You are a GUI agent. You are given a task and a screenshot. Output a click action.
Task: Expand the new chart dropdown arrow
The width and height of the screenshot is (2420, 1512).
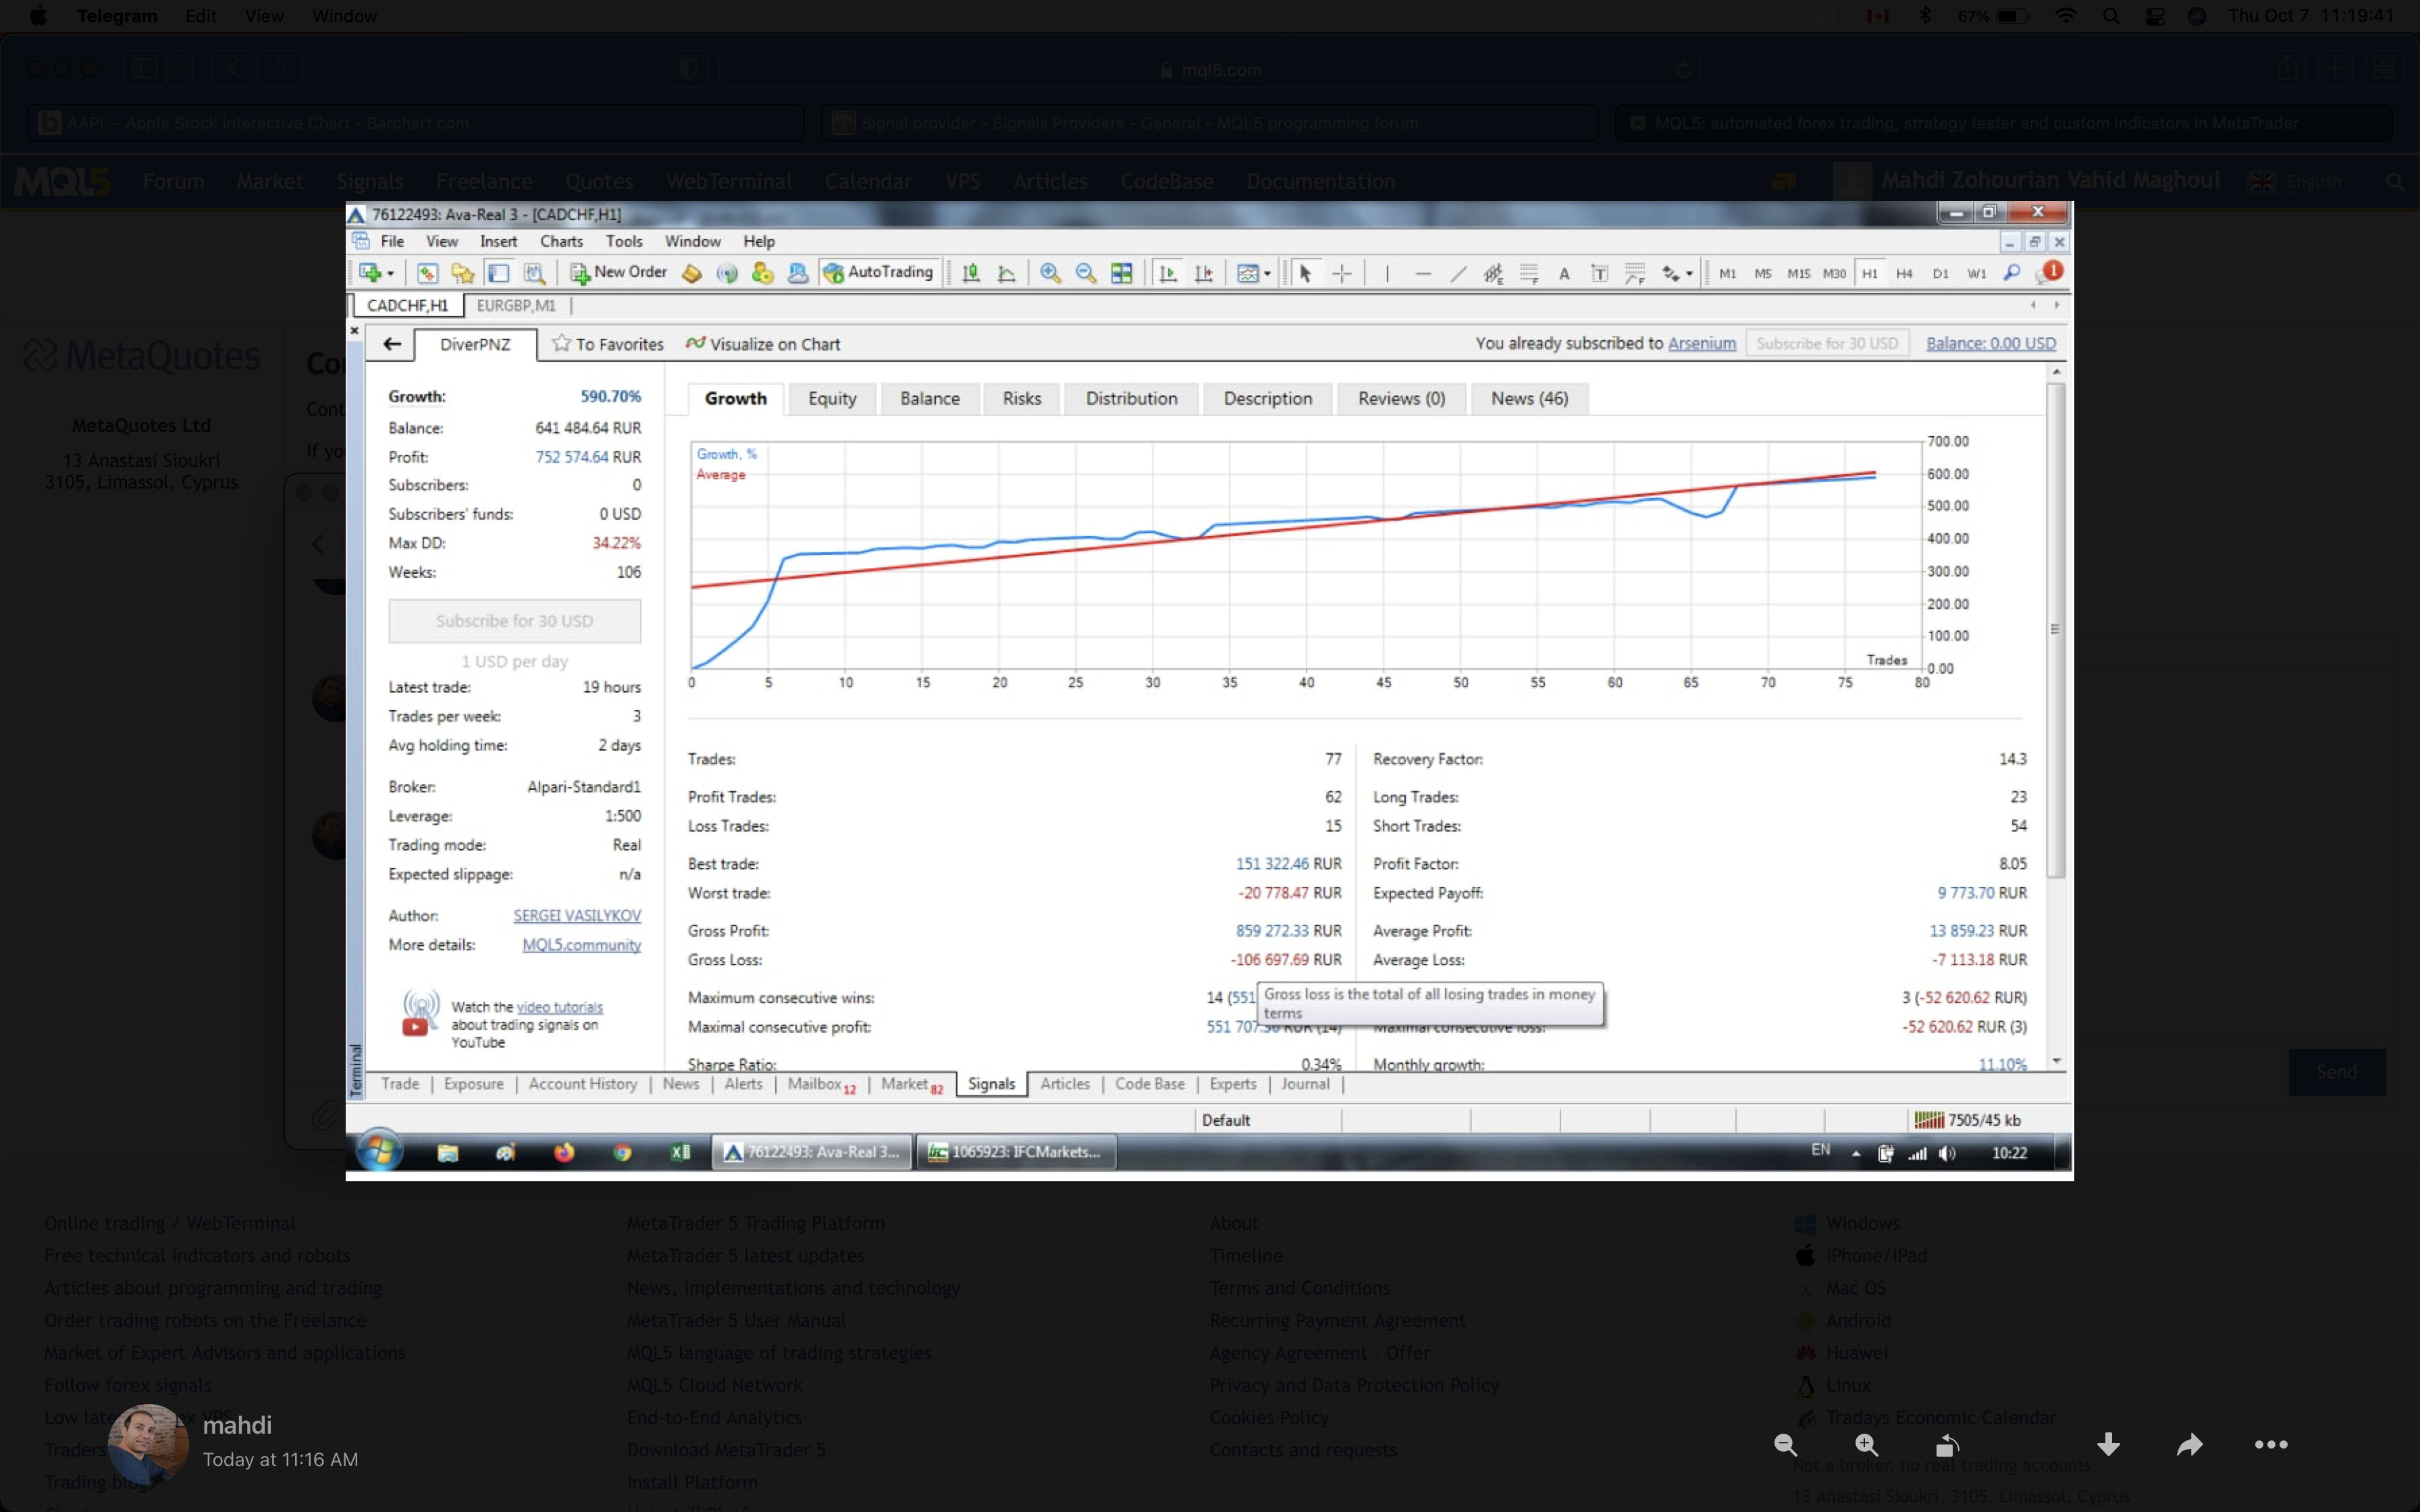390,274
